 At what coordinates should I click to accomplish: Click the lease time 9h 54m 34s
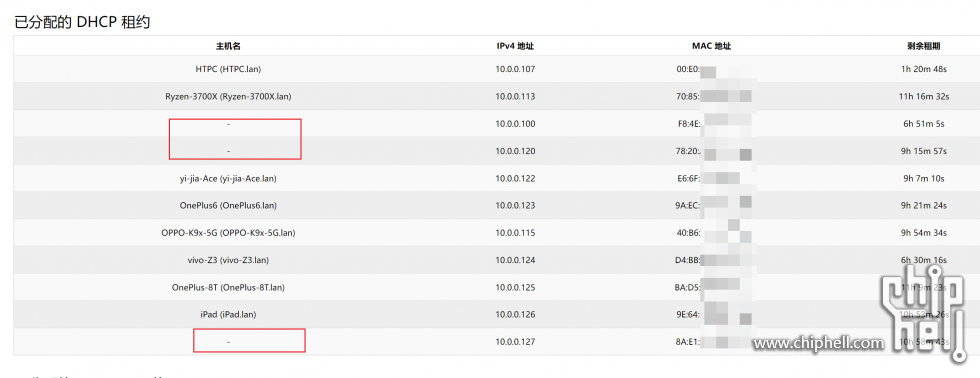[924, 233]
